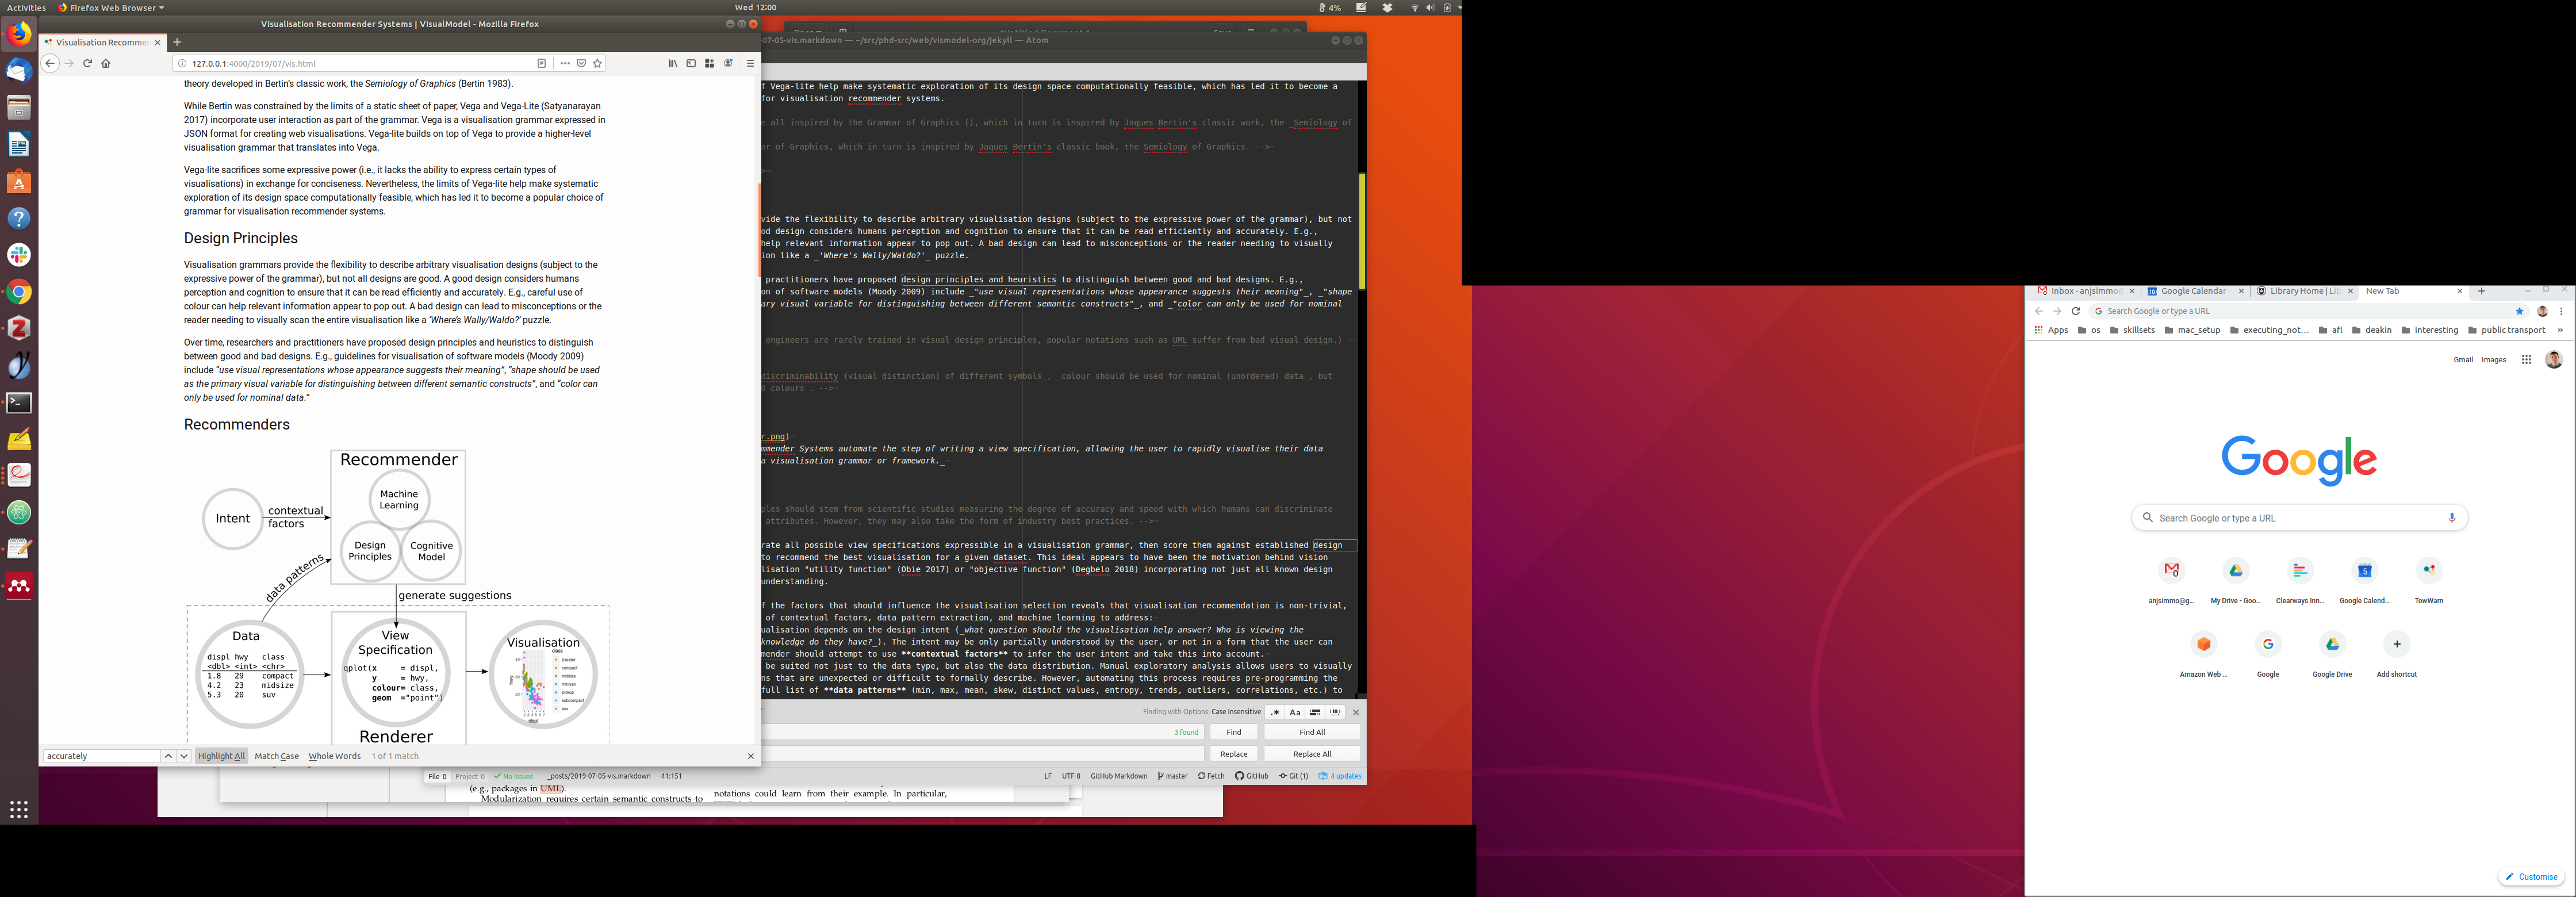This screenshot has width=2576, height=897.
Task: Toggle Highlight All in Firefox find bar
Action: [x=221, y=756]
